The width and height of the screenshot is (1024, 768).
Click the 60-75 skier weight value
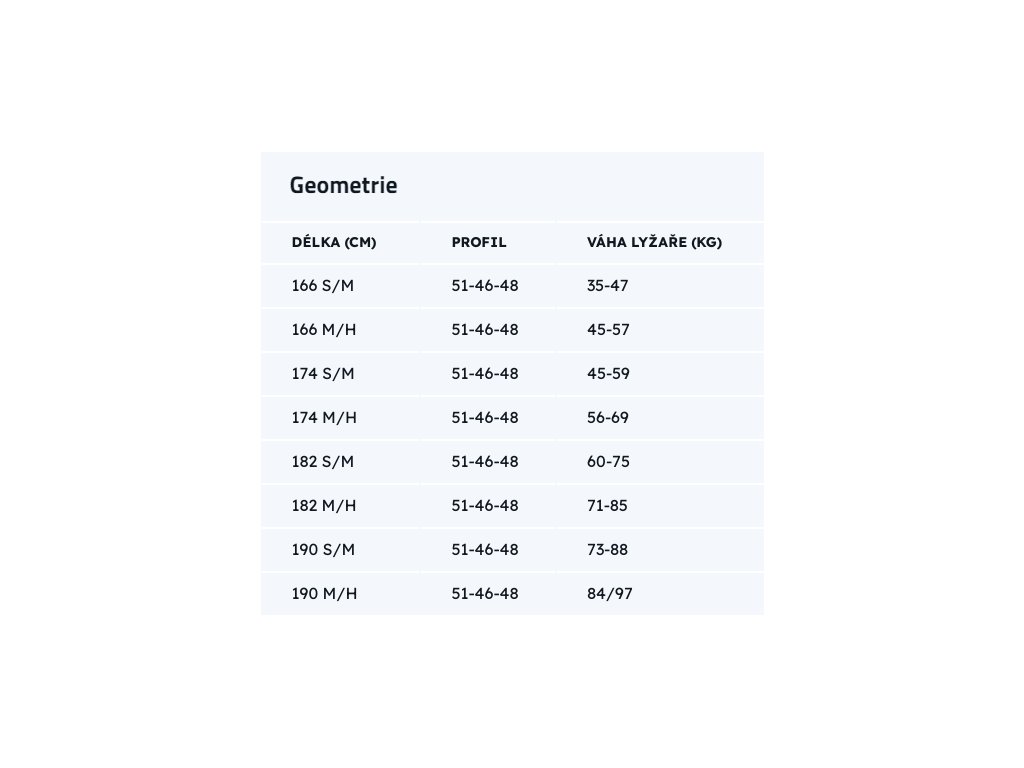608,462
